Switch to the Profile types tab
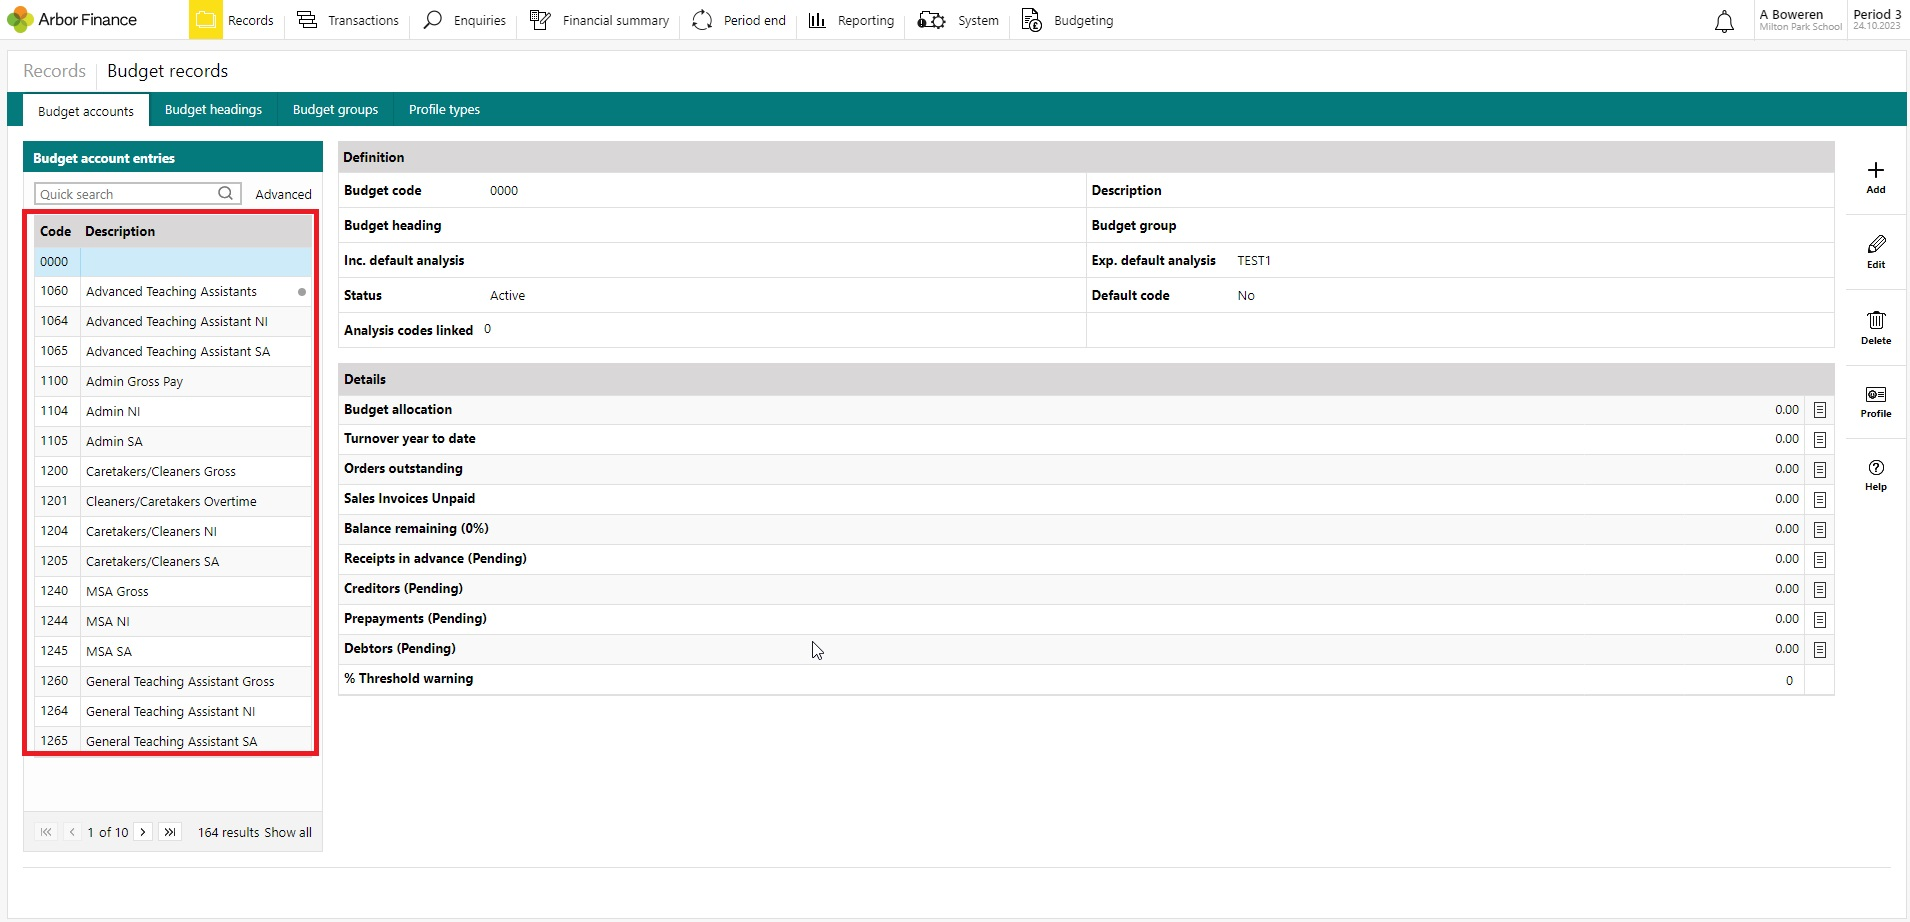The height and width of the screenshot is (922, 1910). (x=444, y=110)
